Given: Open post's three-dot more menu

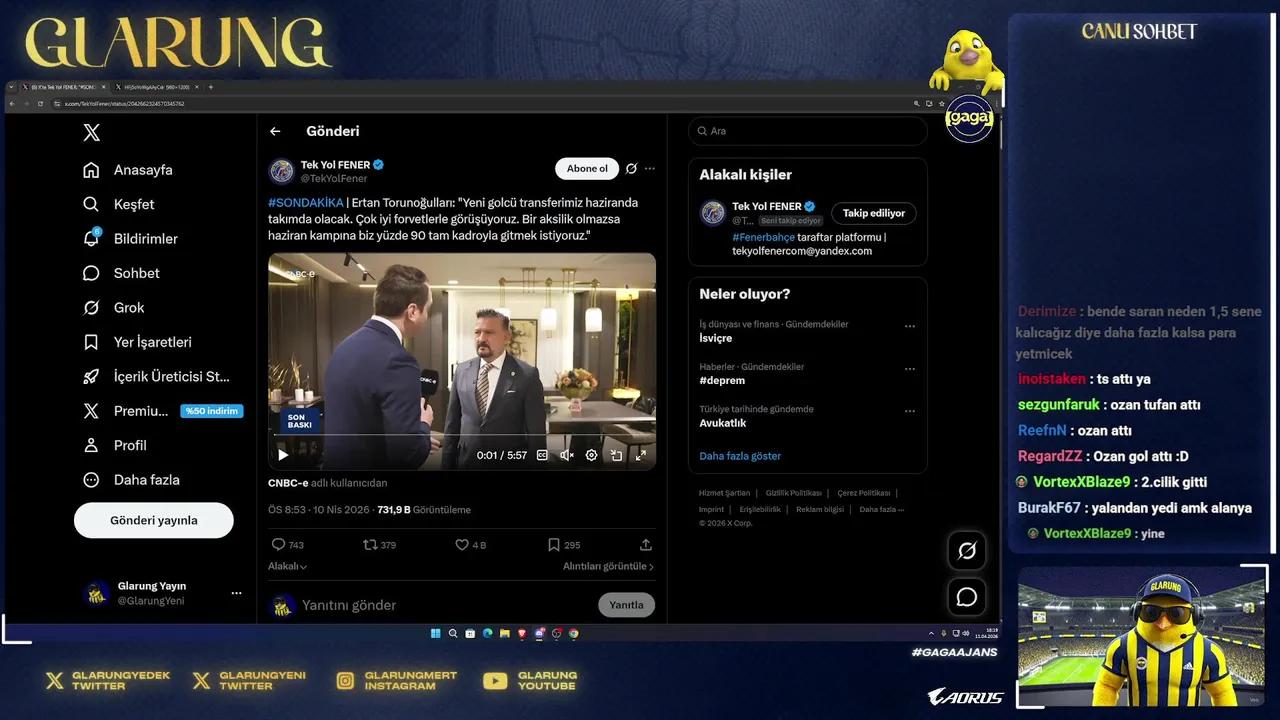Looking at the screenshot, I should [650, 168].
